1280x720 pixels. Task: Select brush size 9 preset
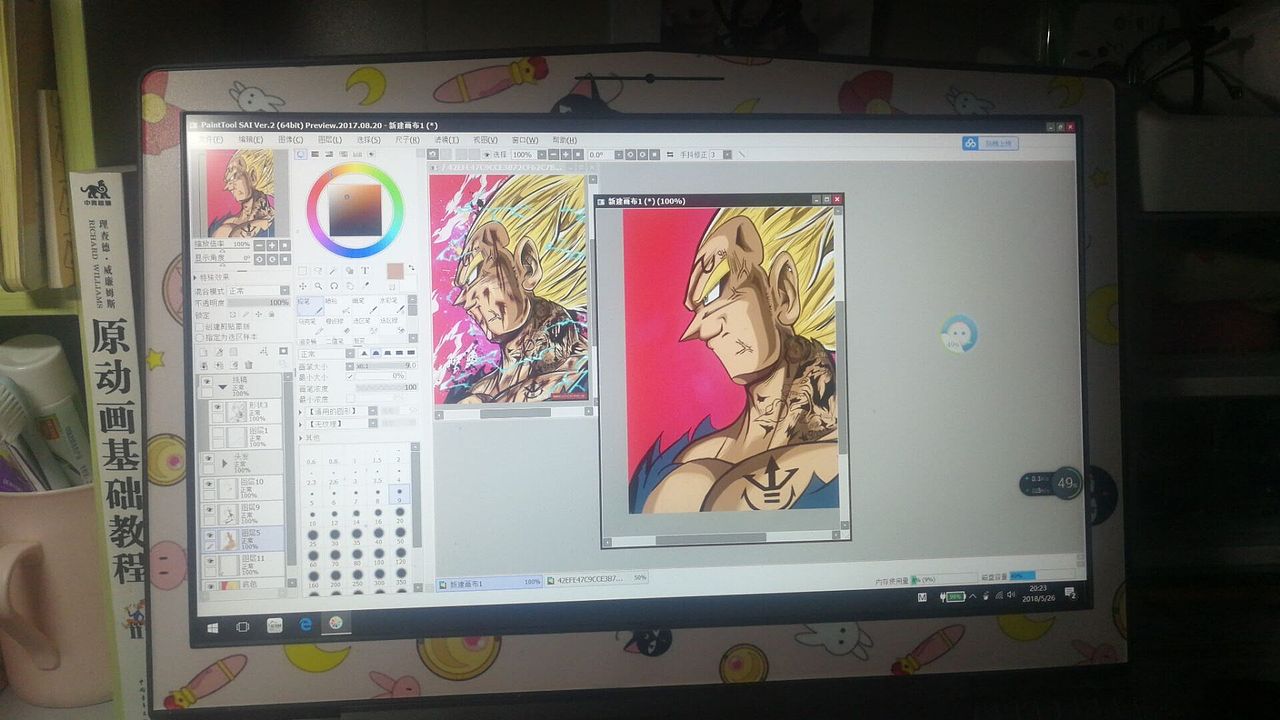pos(399,495)
